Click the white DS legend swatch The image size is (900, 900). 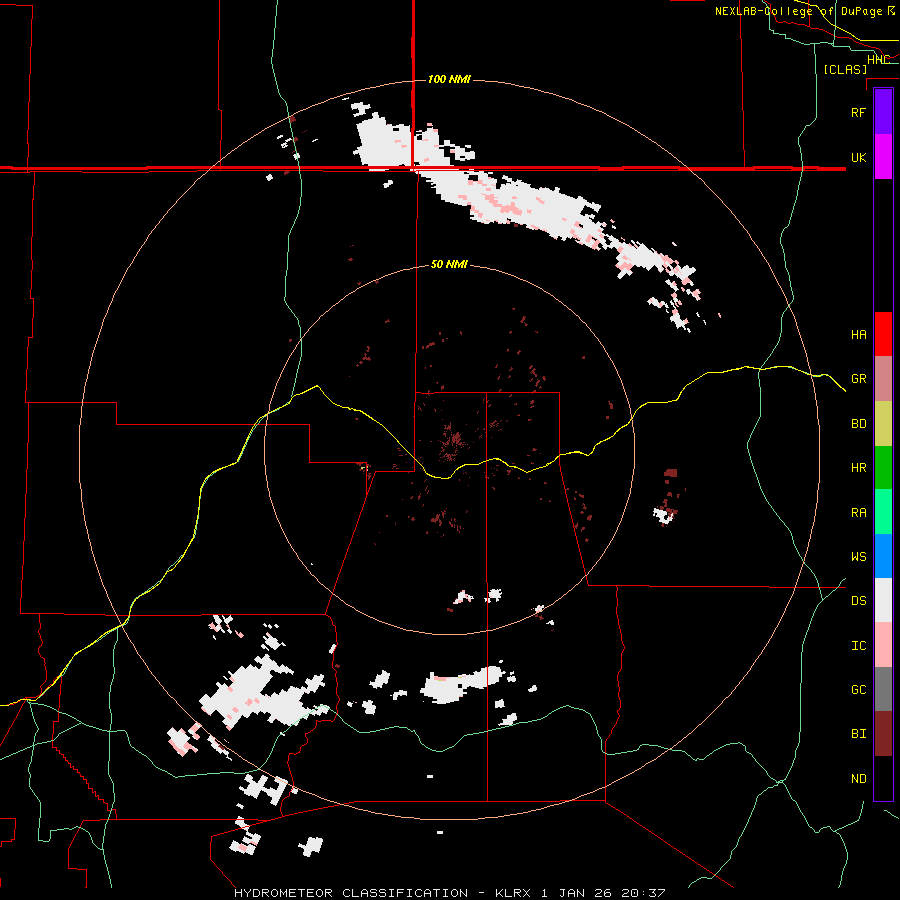pos(883,600)
